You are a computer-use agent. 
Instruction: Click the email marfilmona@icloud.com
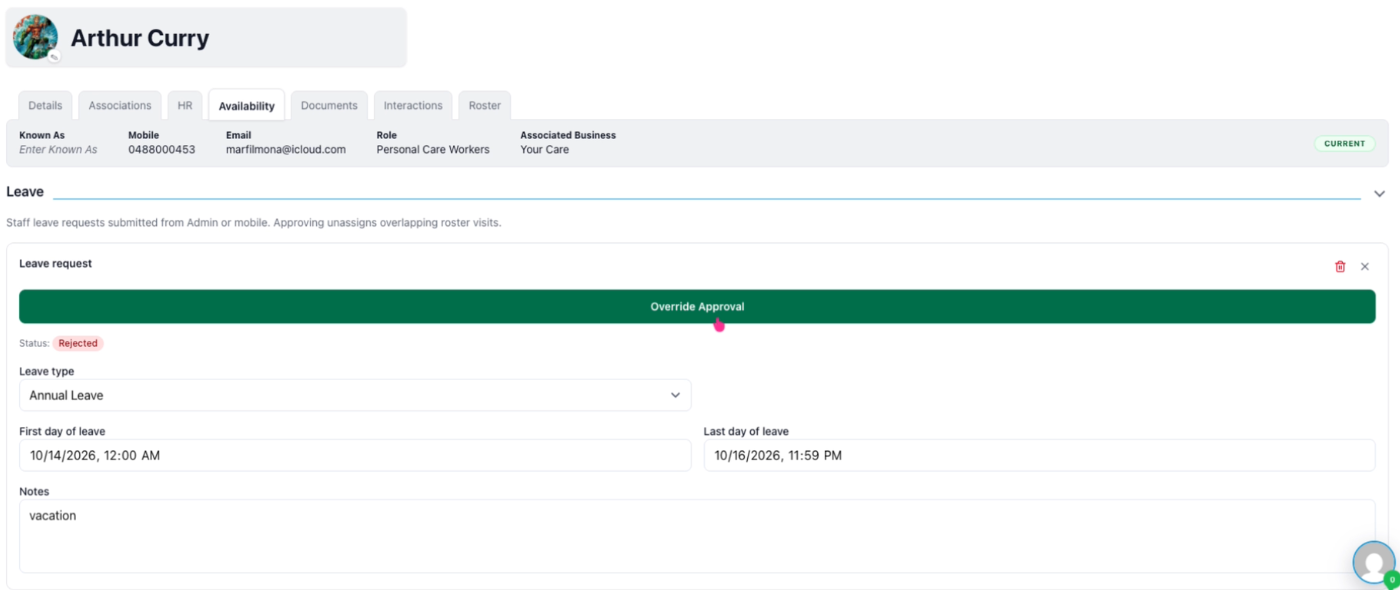coord(286,150)
